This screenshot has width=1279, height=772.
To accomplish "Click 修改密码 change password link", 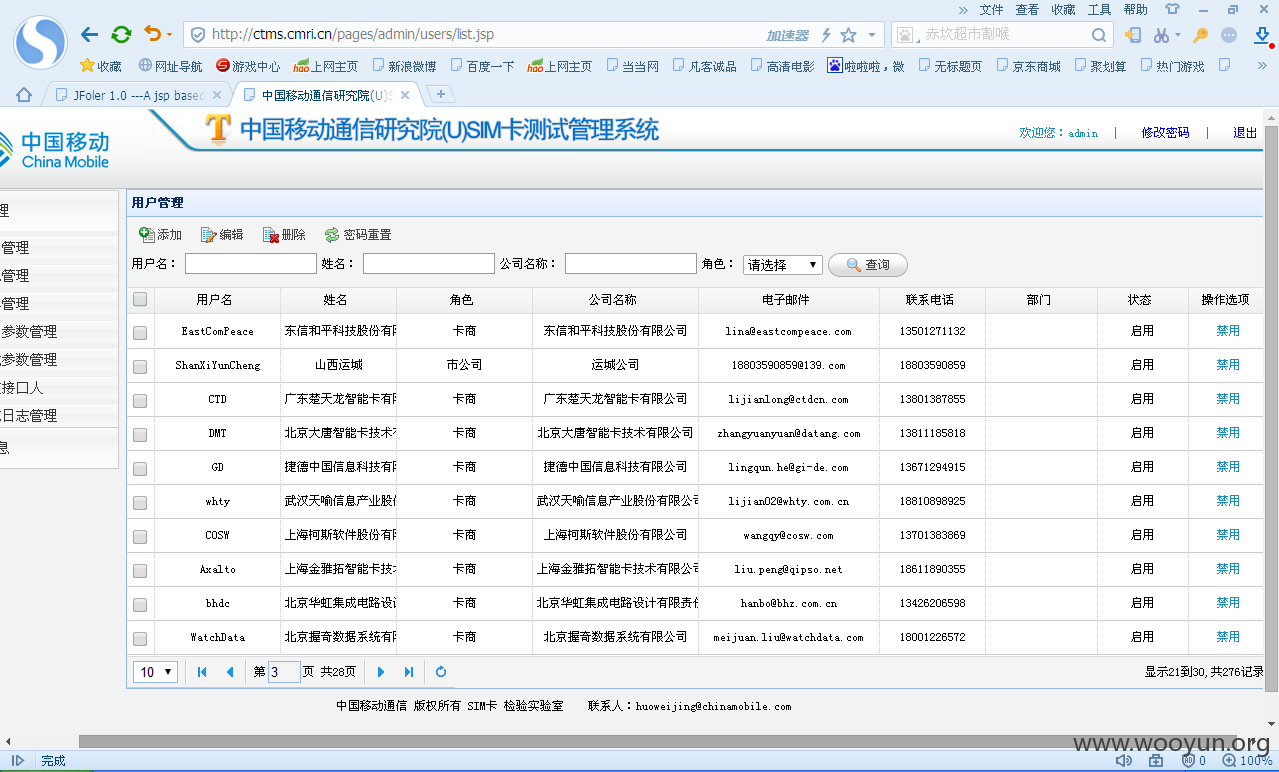I will point(1165,132).
